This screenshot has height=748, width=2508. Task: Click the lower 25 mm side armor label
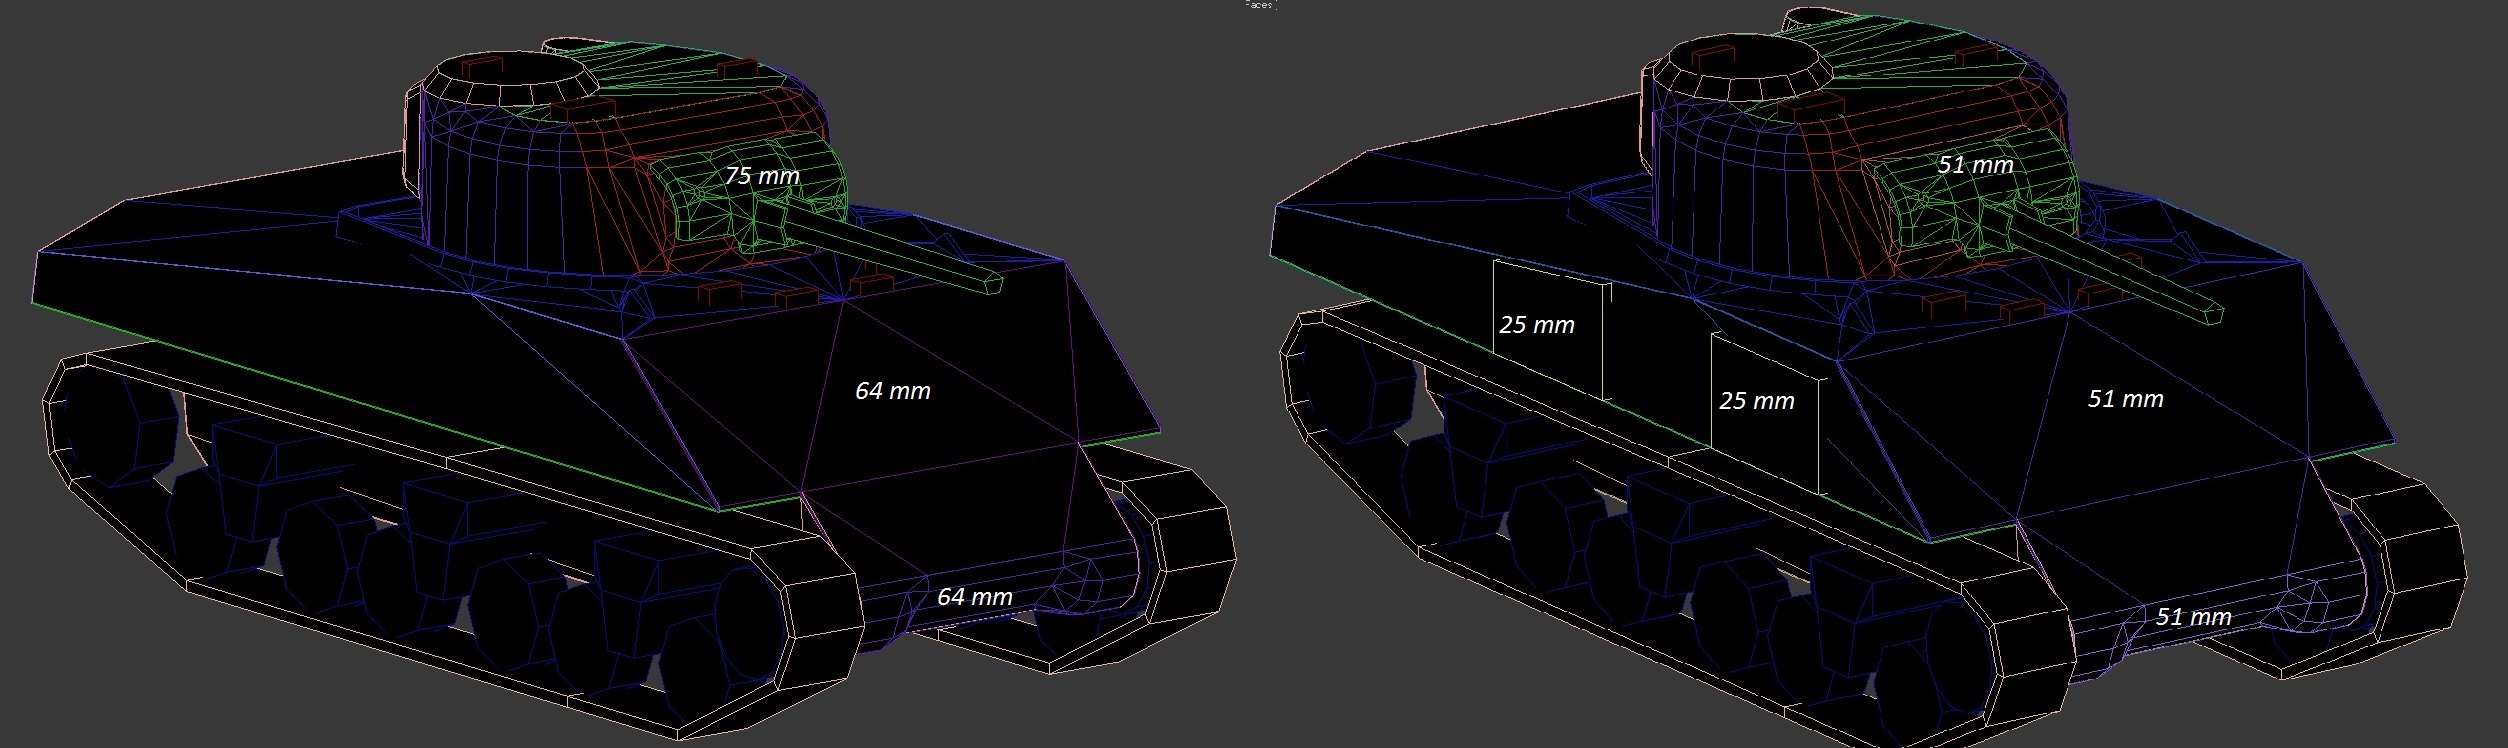coord(1756,401)
